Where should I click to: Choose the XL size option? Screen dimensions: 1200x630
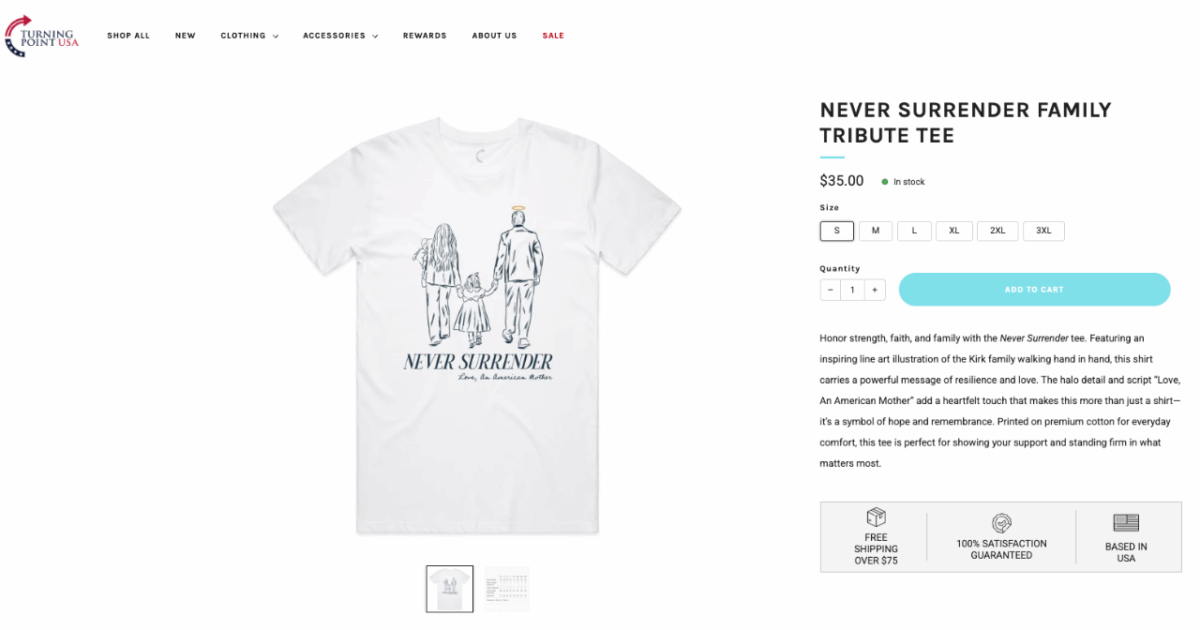pos(954,231)
